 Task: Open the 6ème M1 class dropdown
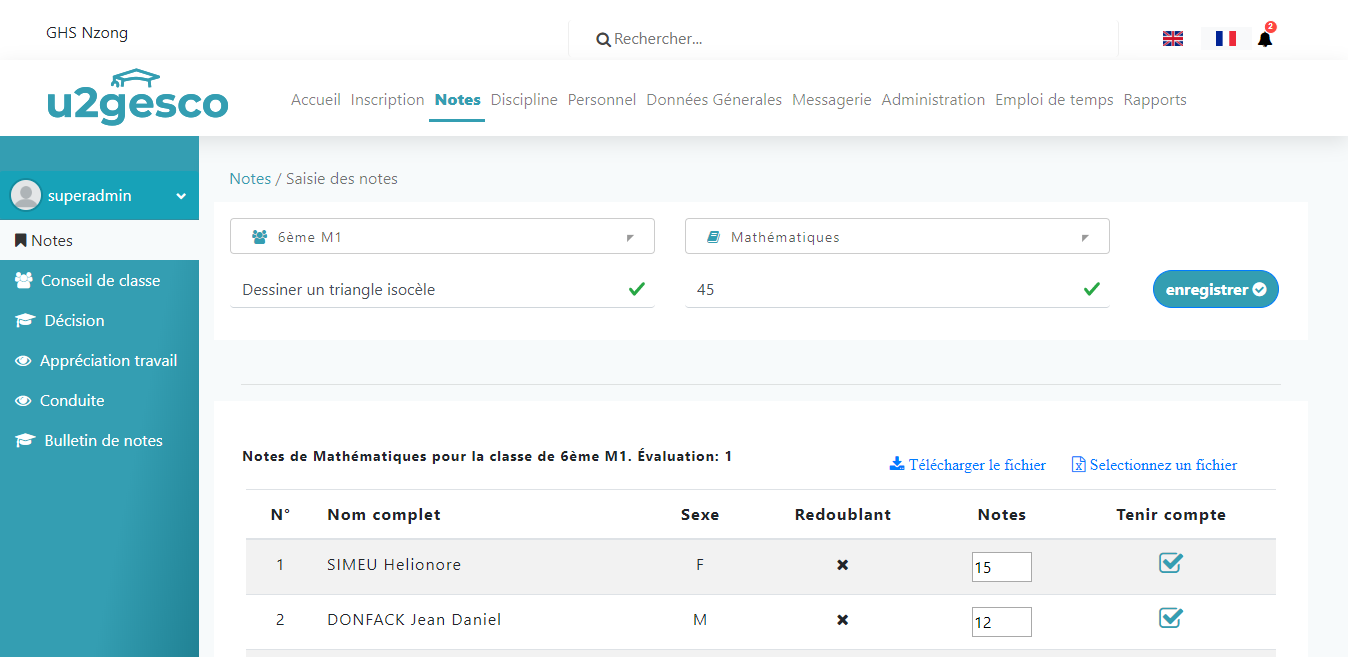(442, 237)
